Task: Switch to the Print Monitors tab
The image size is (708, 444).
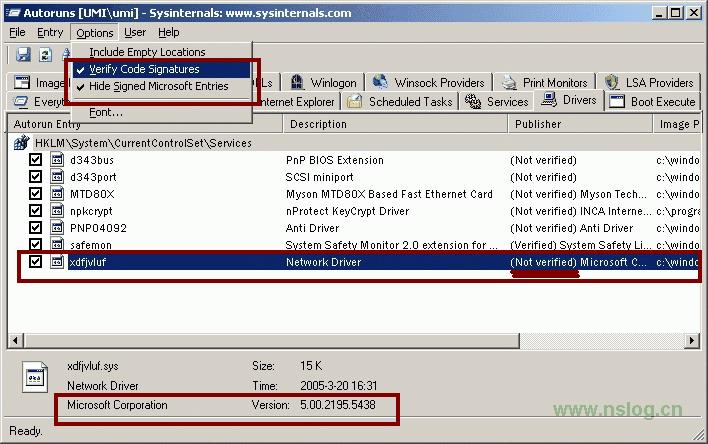Action: click(544, 83)
